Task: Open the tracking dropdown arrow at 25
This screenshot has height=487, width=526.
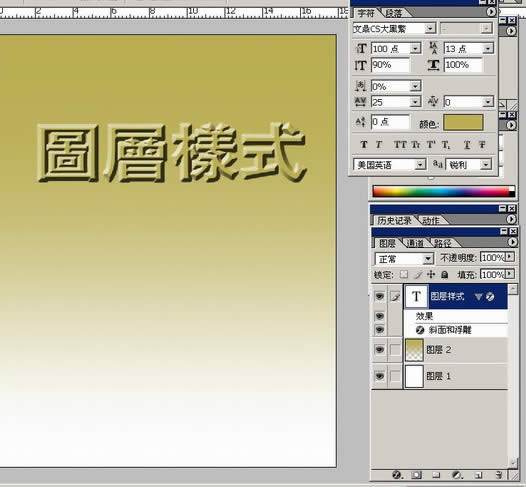Action: pyautogui.click(x=416, y=102)
